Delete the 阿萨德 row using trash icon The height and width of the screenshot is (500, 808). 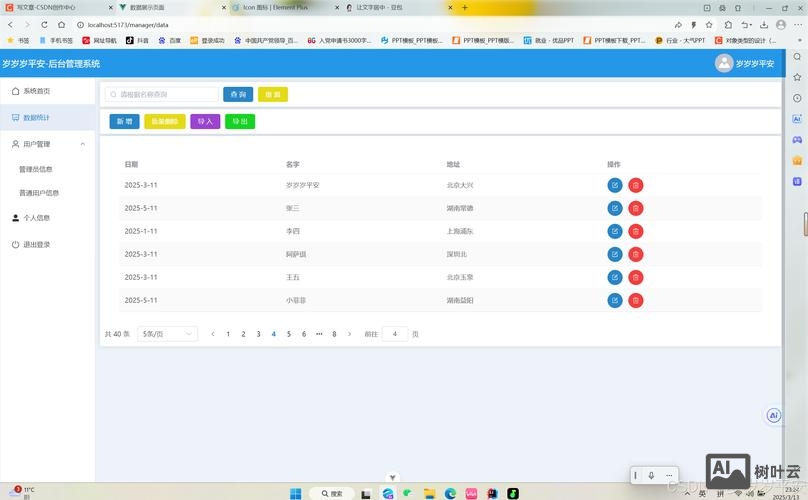[x=636, y=254]
